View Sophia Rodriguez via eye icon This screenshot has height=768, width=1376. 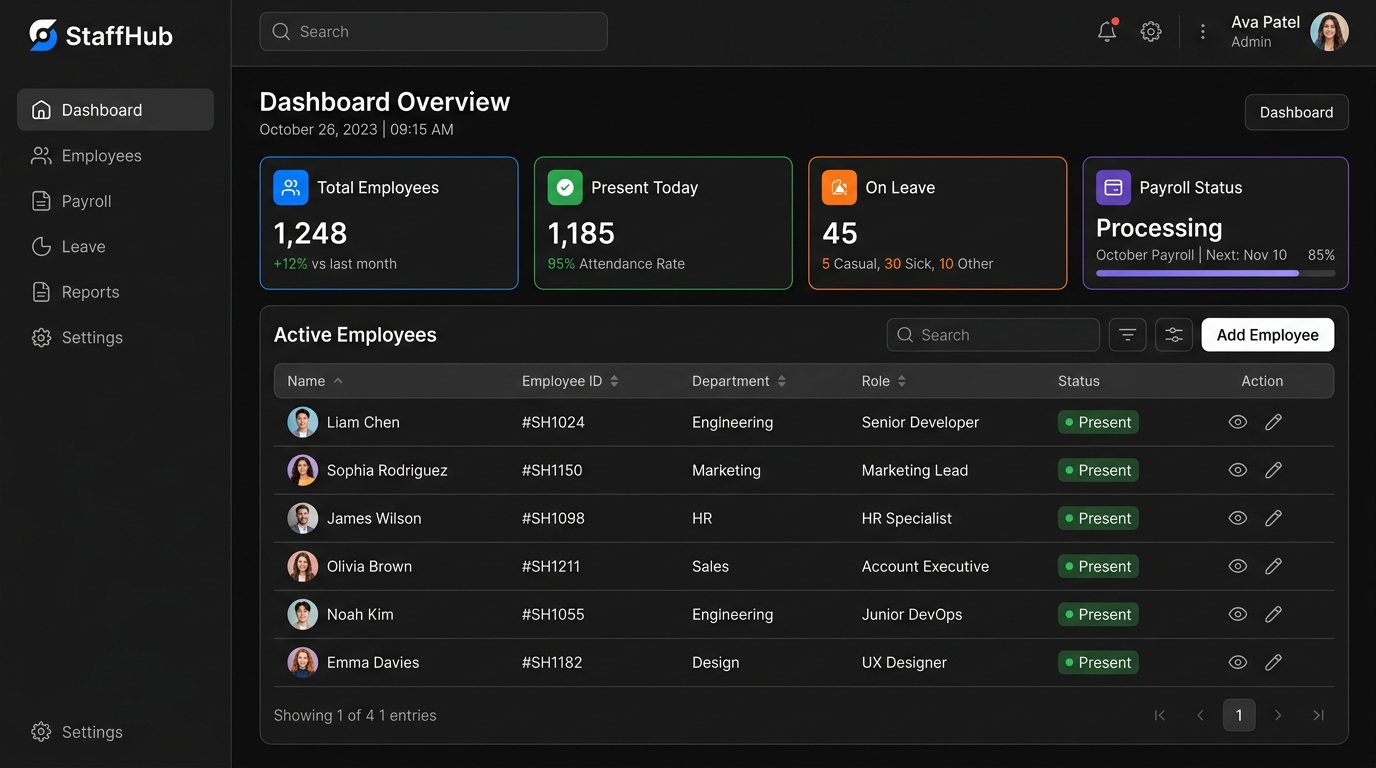point(1238,470)
